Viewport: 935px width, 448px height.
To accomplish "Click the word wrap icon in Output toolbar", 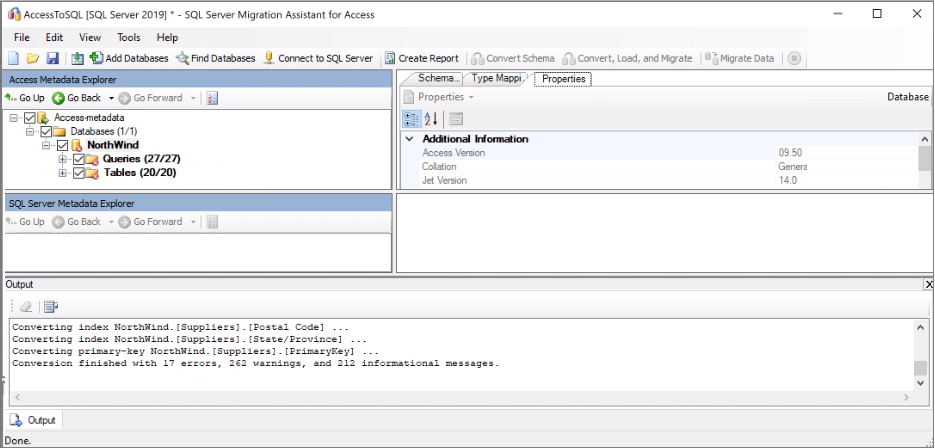I will (x=51, y=306).
